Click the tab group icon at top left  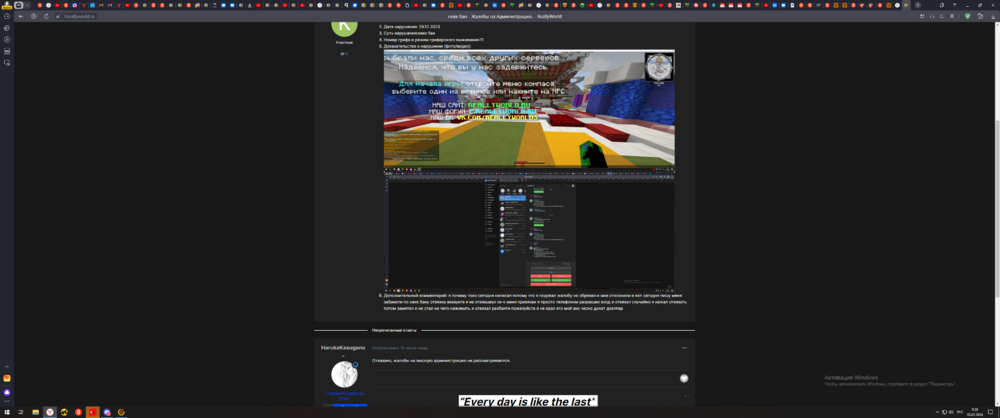(18, 4)
